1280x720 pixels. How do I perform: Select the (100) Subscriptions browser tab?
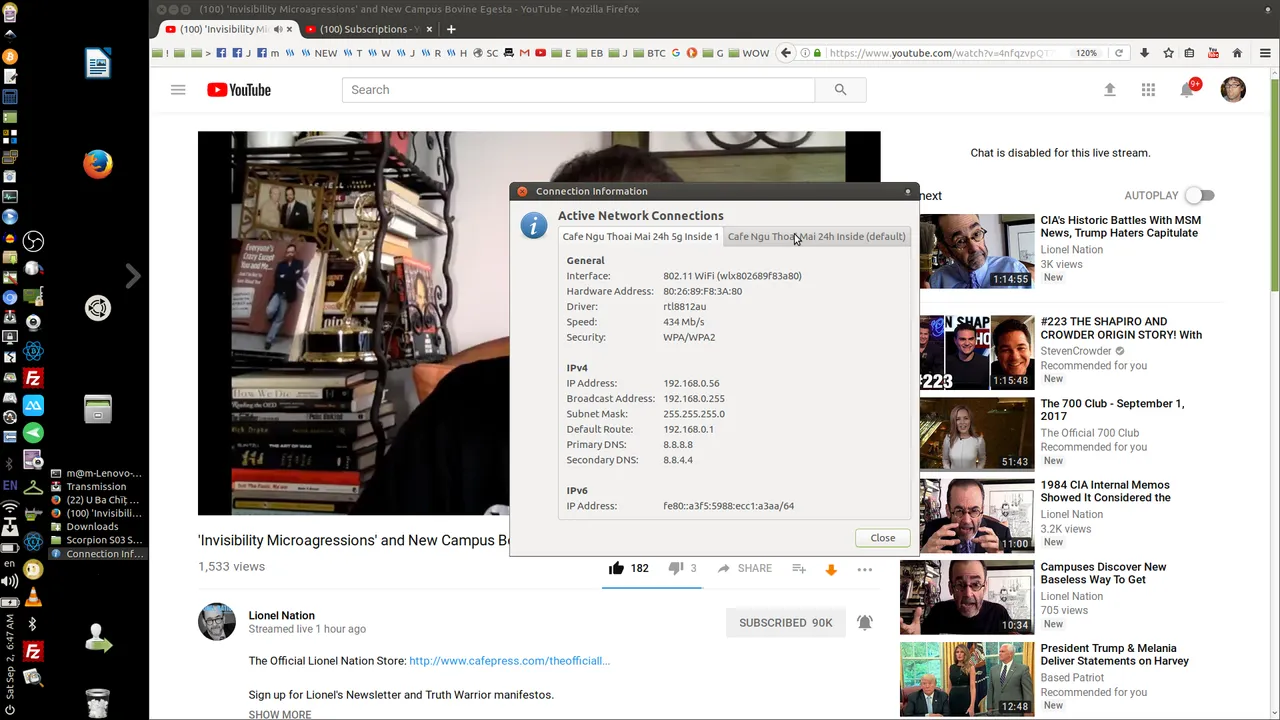tap(367, 29)
